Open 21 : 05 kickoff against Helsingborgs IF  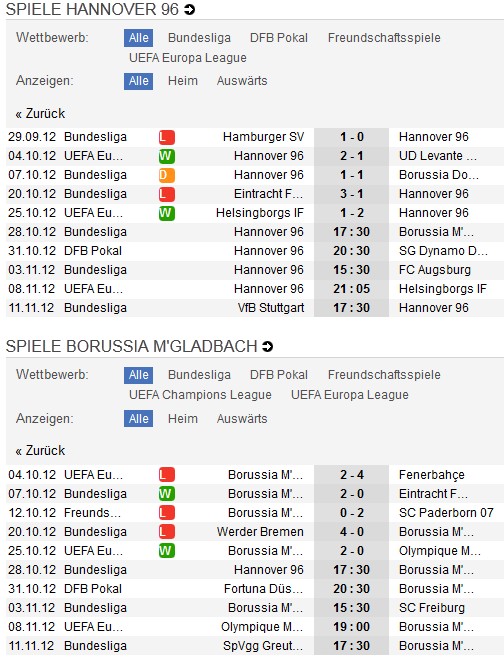[x=352, y=289]
